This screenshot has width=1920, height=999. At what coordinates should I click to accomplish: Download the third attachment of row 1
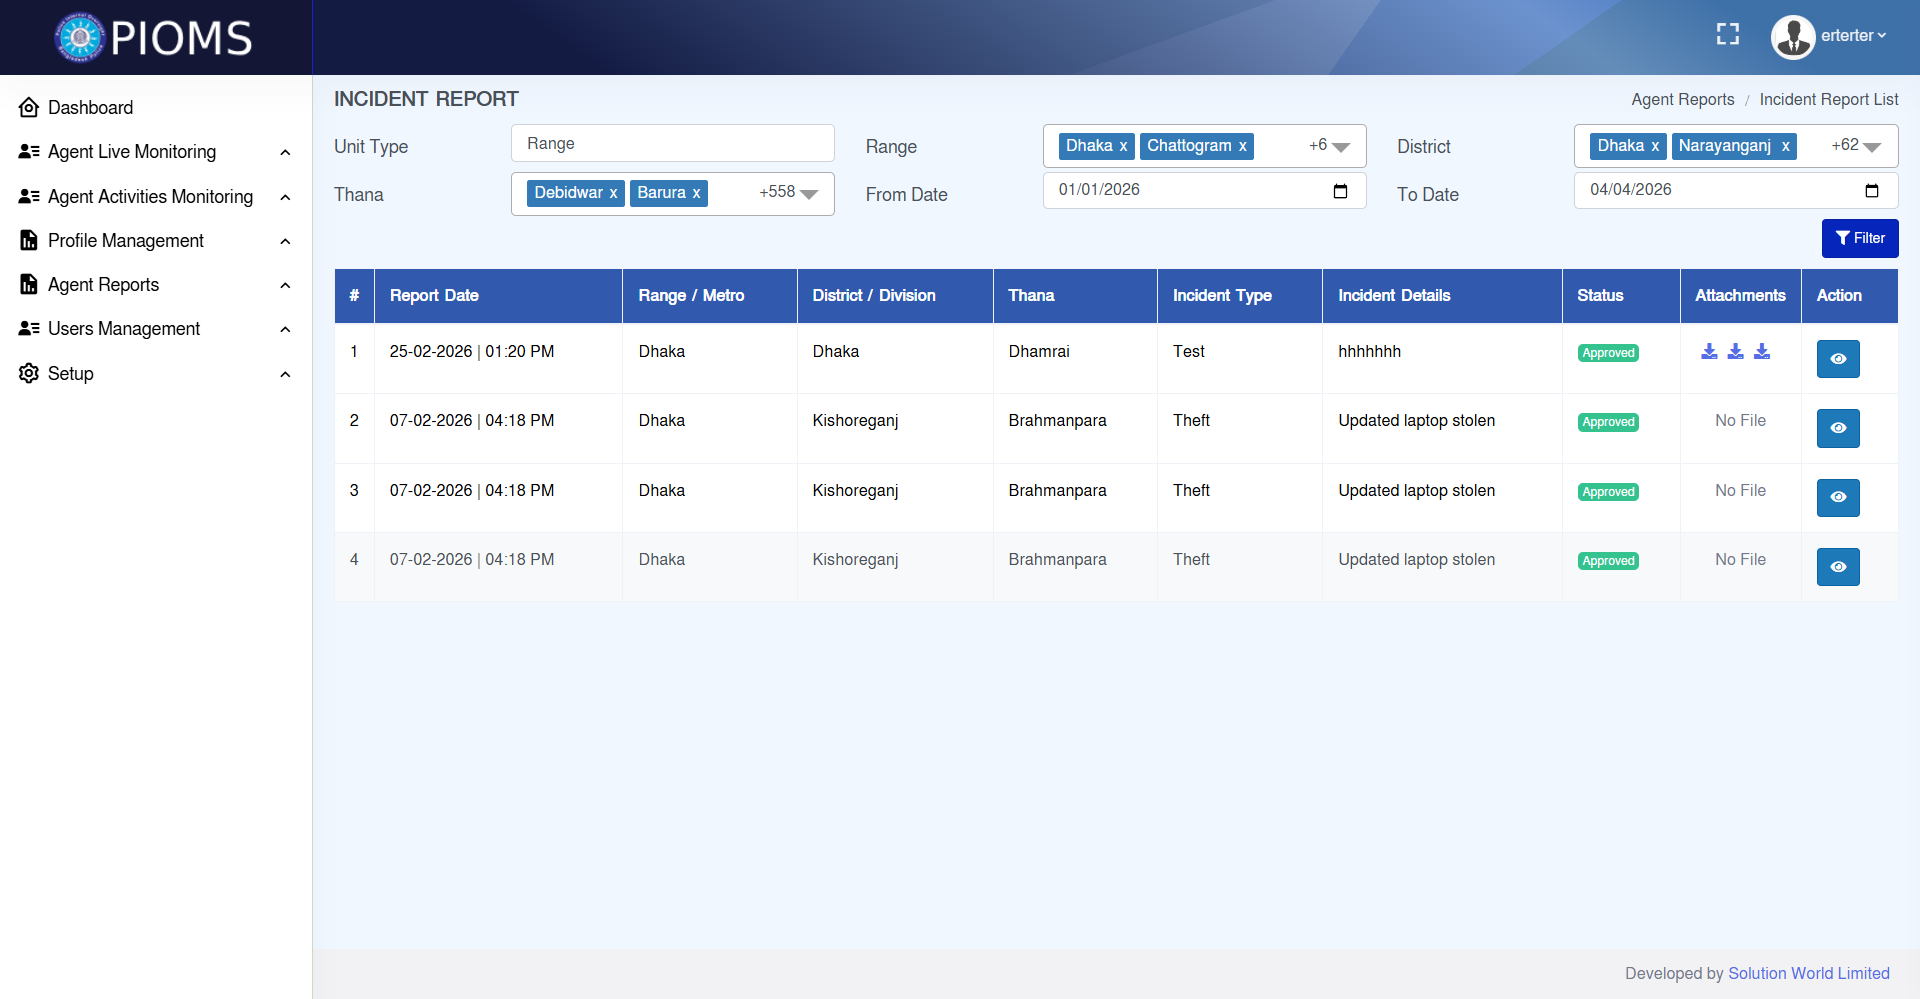coord(1762,352)
